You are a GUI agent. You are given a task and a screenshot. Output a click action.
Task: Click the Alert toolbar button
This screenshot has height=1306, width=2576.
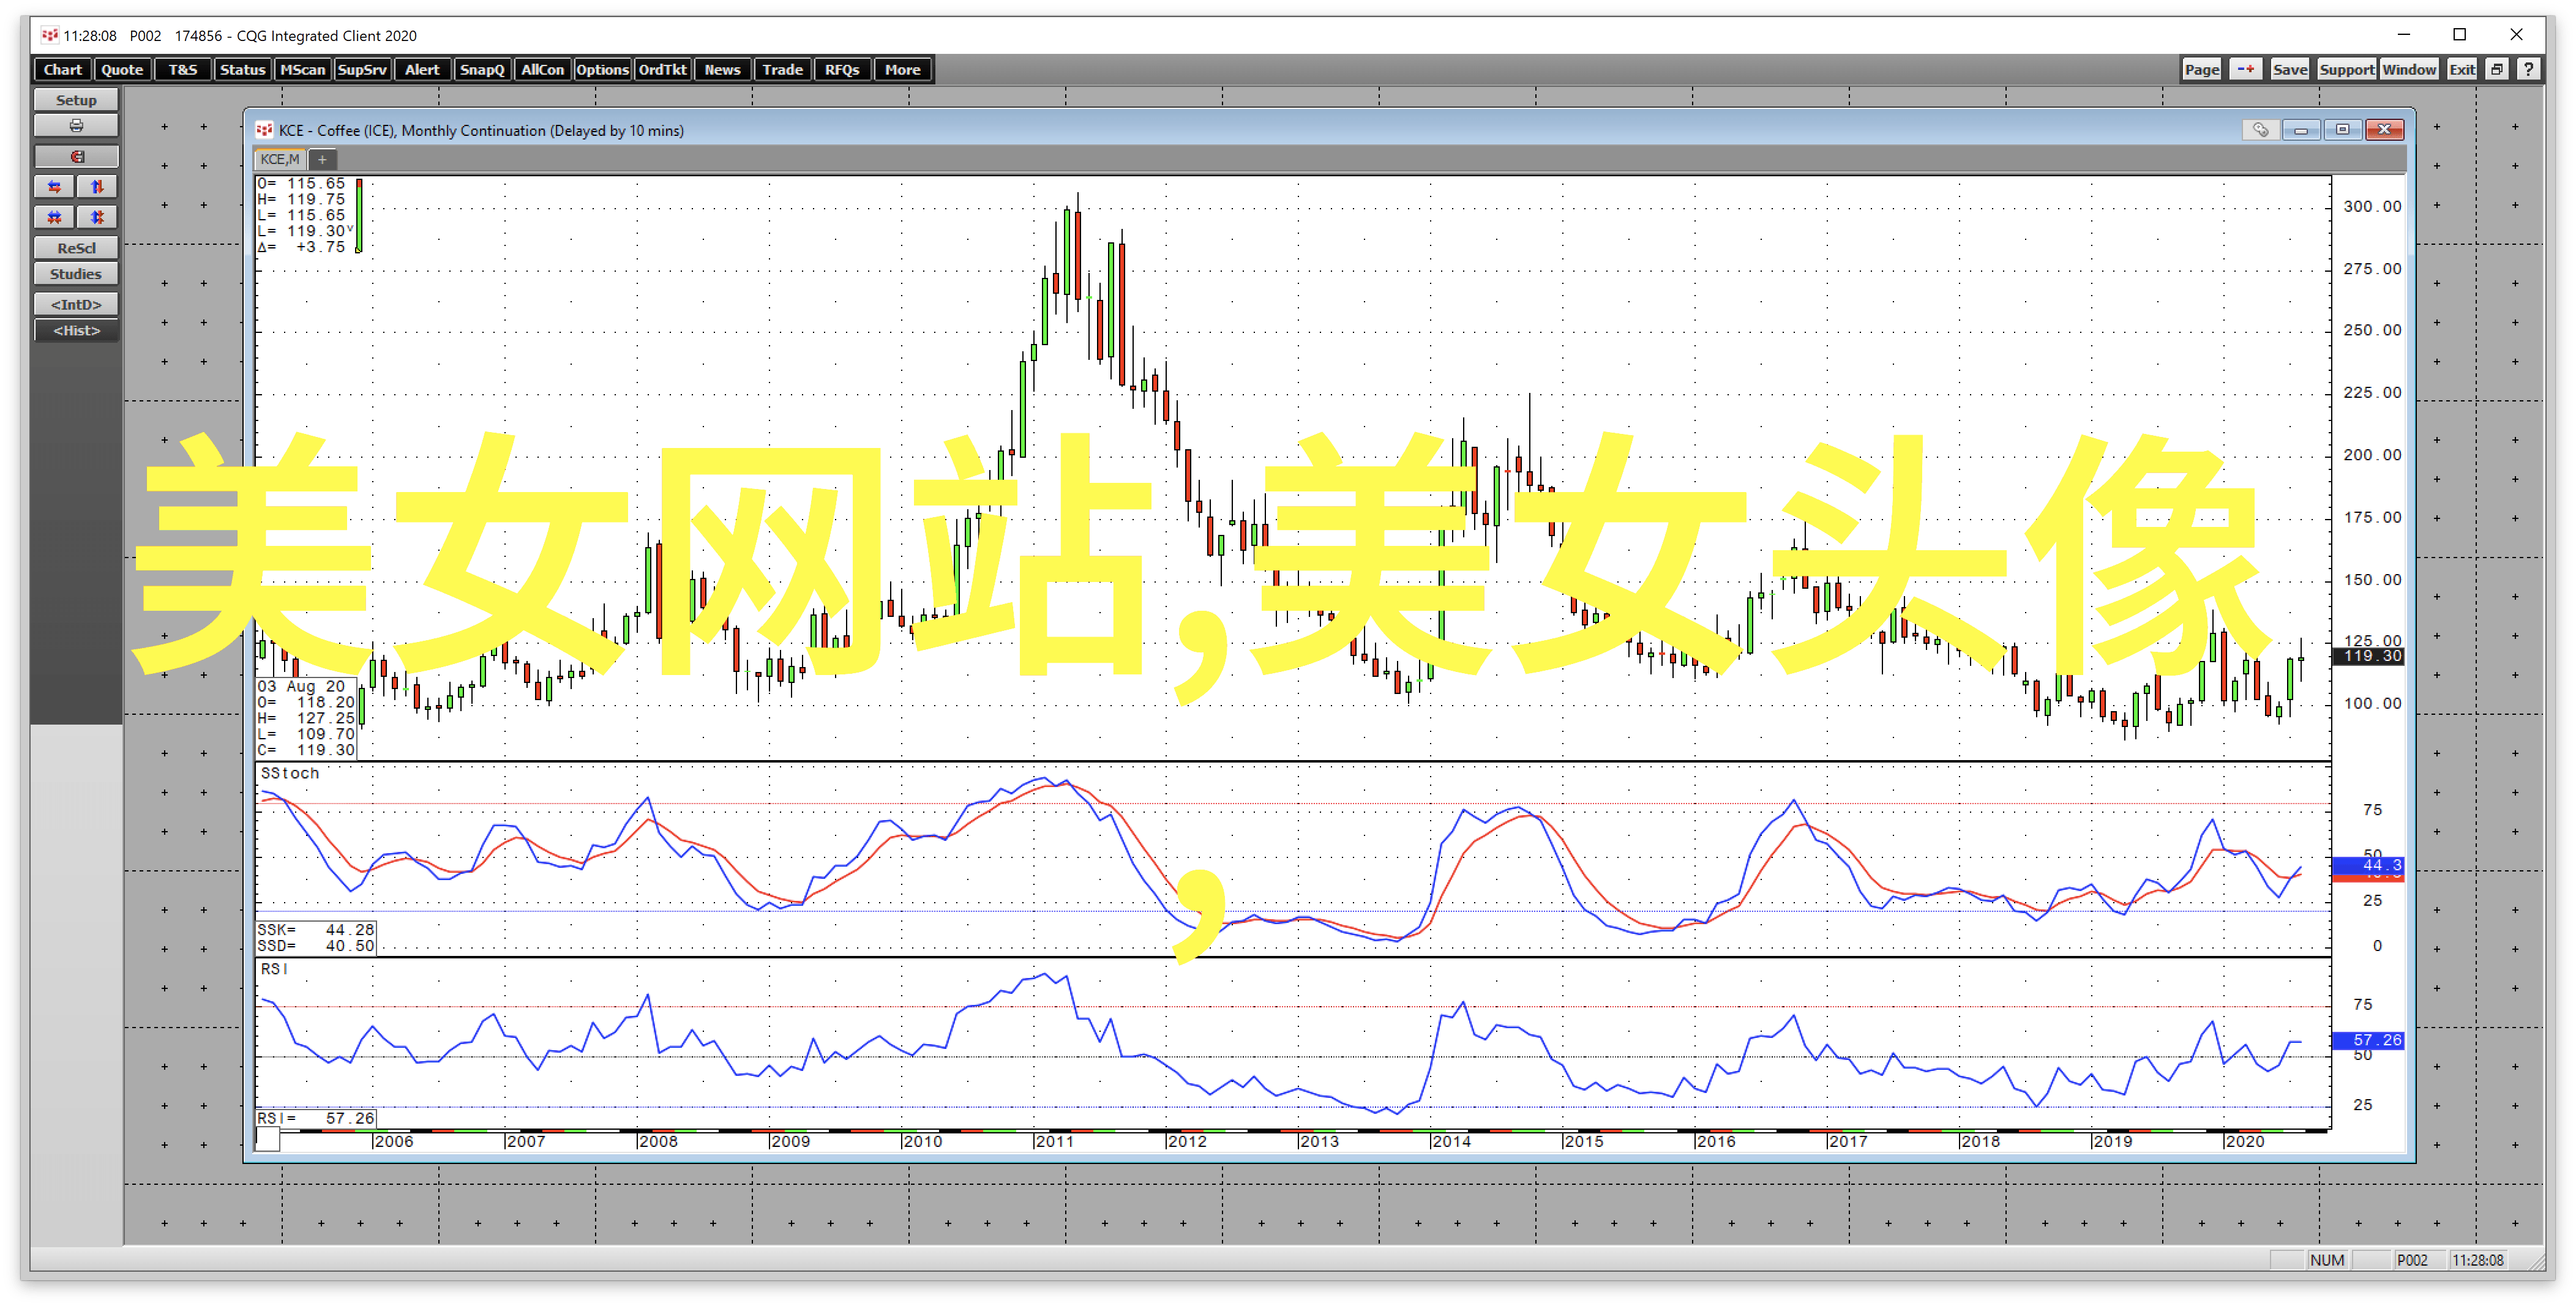(422, 70)
